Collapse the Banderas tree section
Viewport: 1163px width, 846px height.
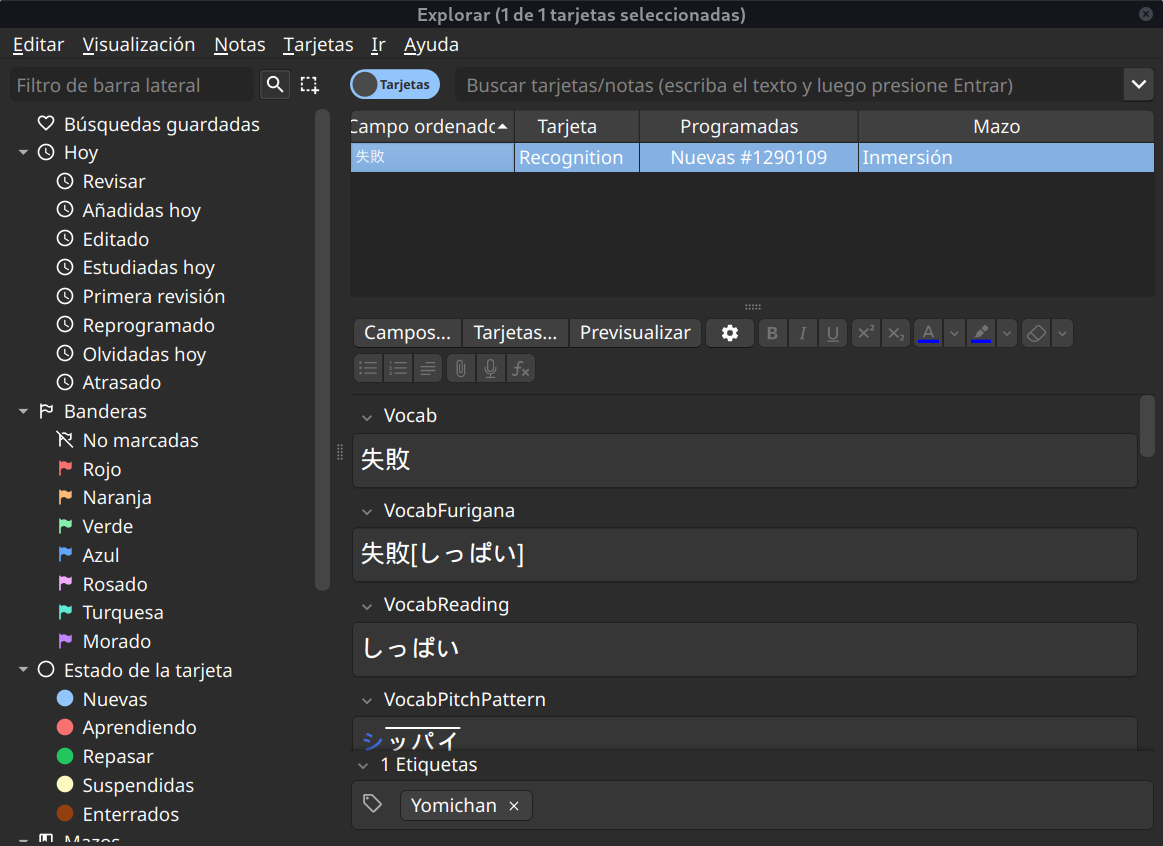(23, 412)
